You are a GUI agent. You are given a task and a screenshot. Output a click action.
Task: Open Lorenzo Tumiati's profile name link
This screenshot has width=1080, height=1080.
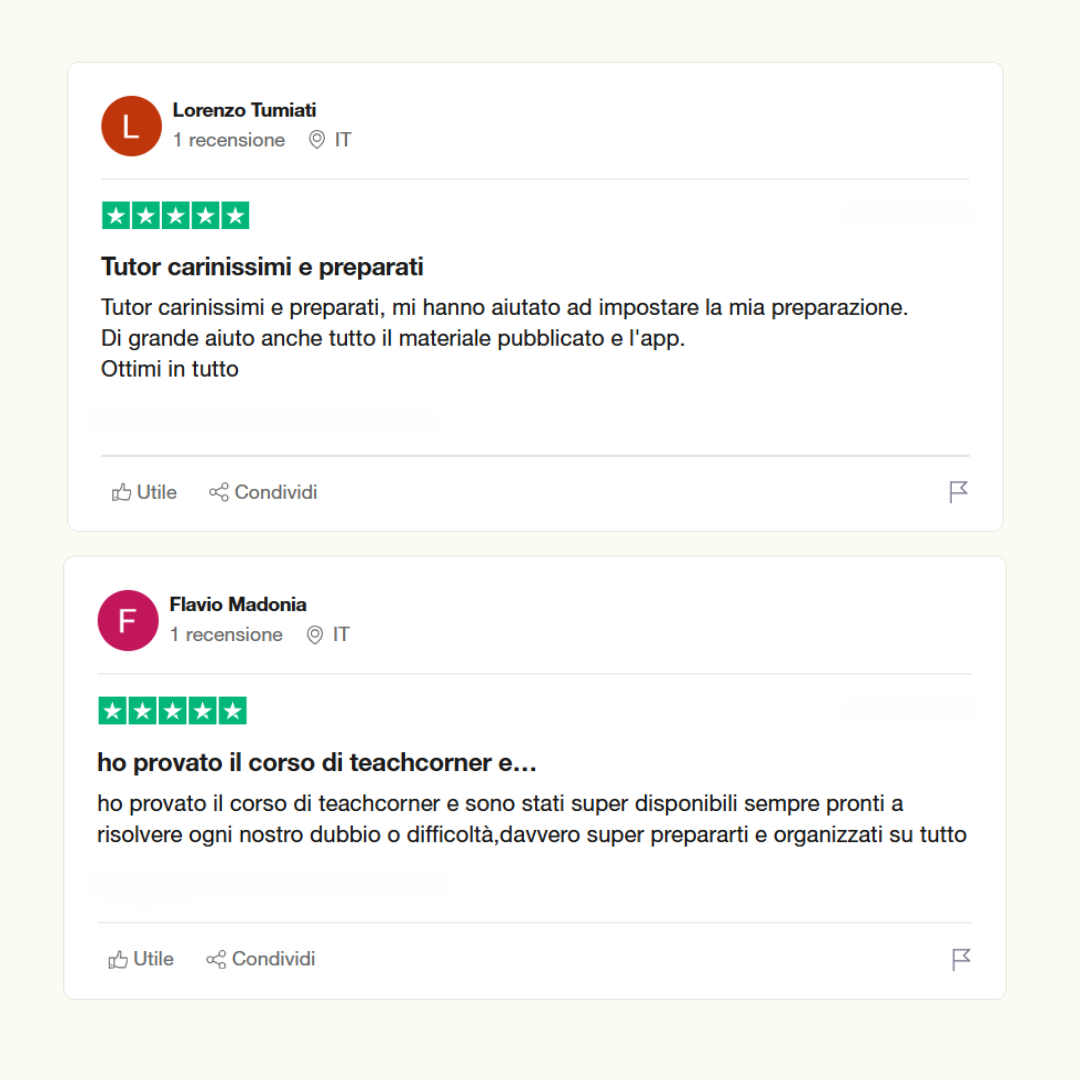click(x=245, y=110)
